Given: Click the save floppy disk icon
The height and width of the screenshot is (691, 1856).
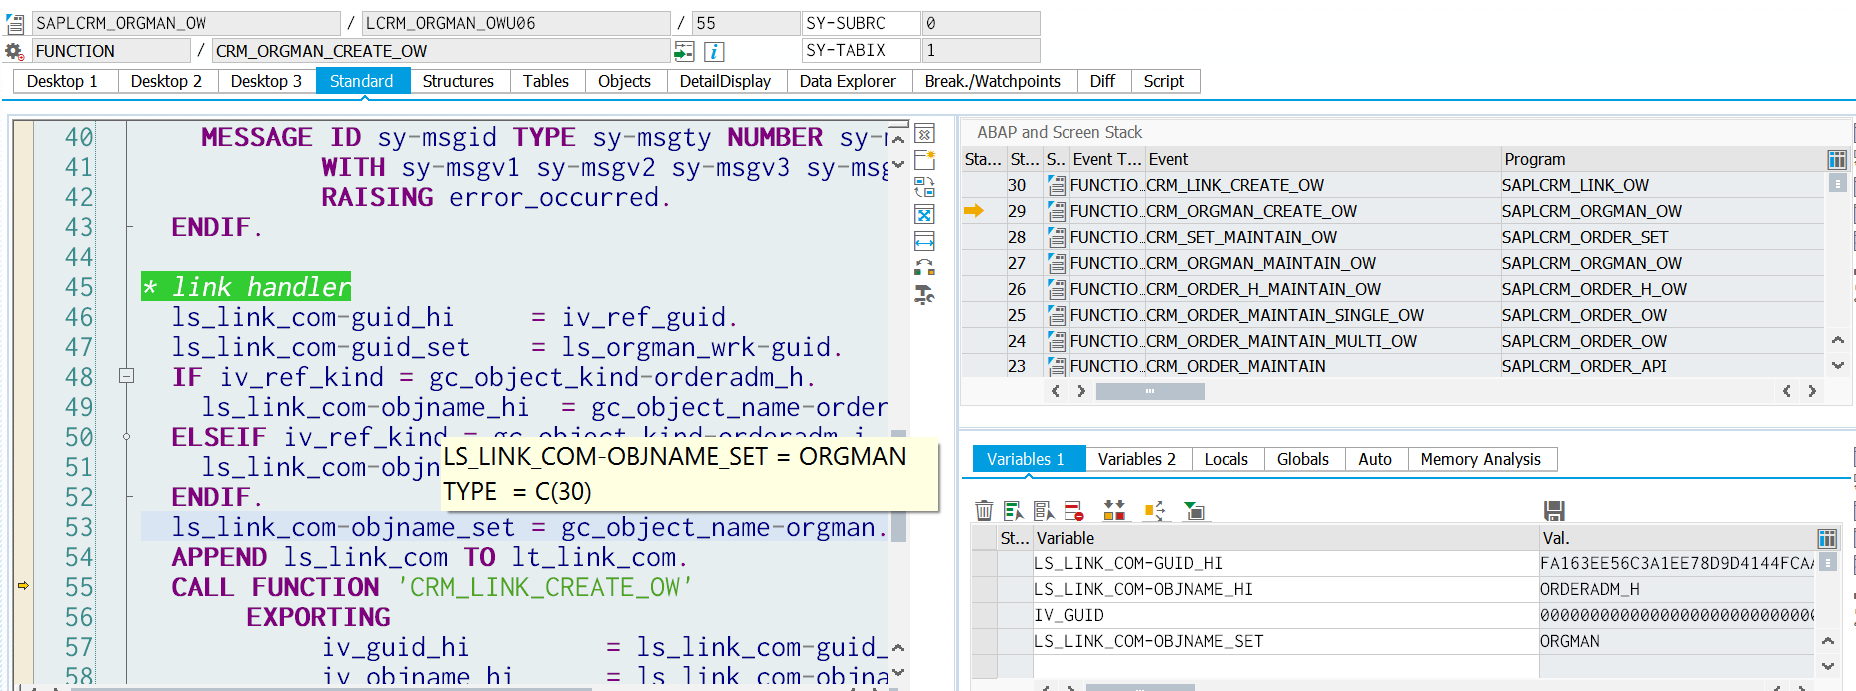Looking at the screenshot, I should coord(1554,511).
